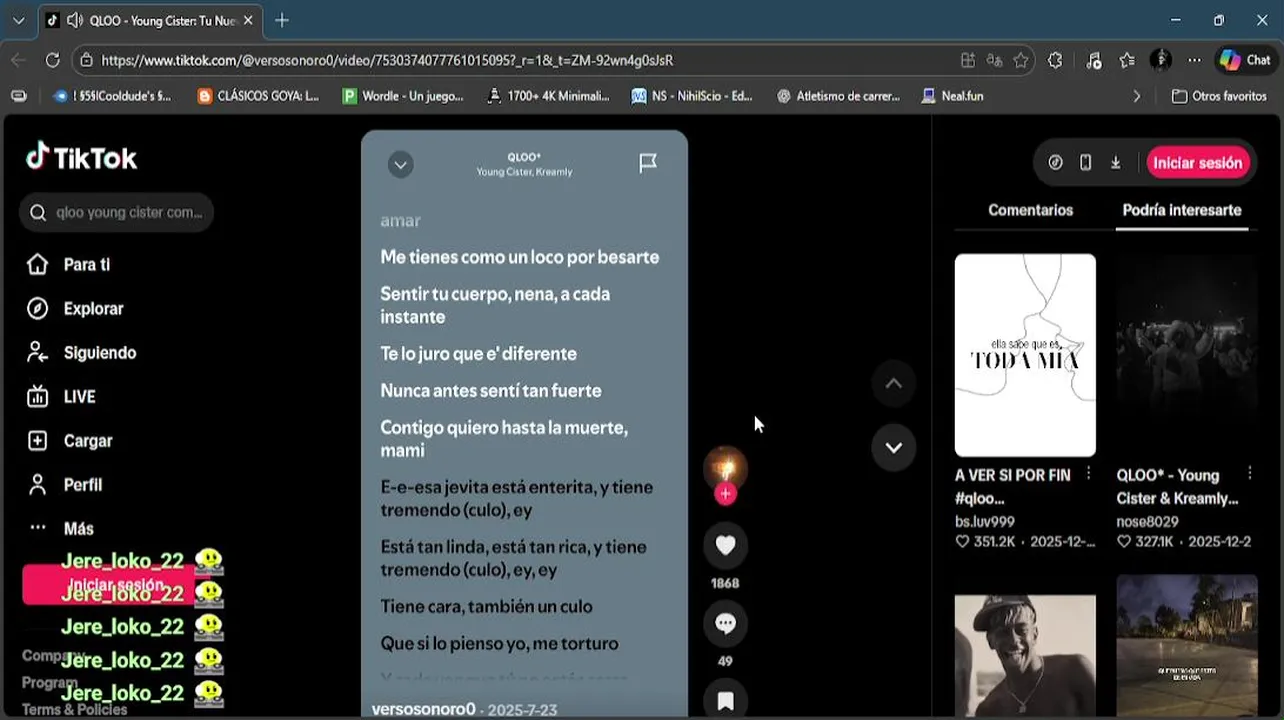1284x720 pixels.
Task: Open NS - NihilScio bookmark
Action: (692, 96)
